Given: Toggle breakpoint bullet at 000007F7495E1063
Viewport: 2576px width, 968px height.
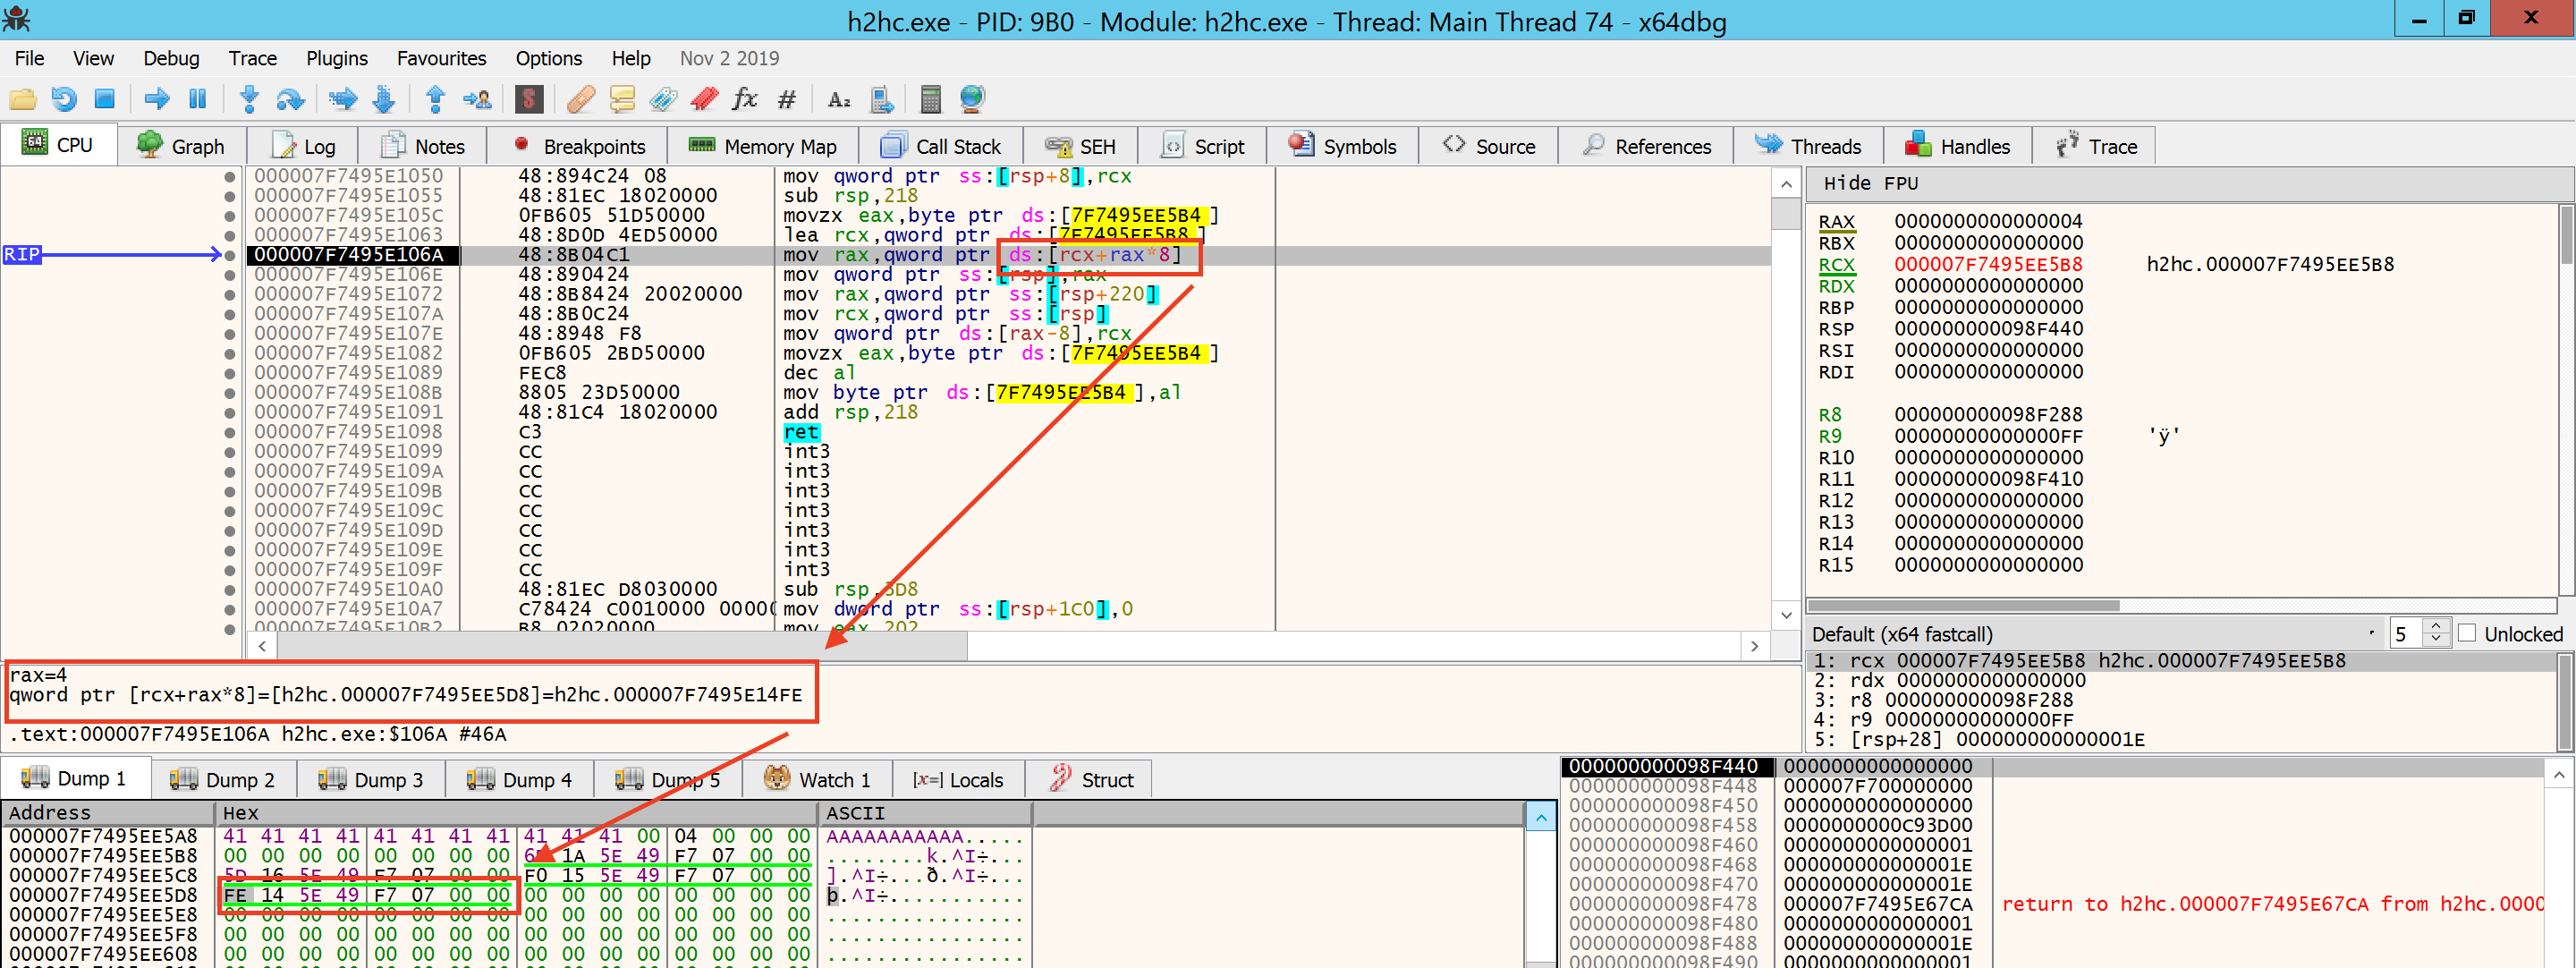Looking at the screenshot, I should [x=229, y=236].
